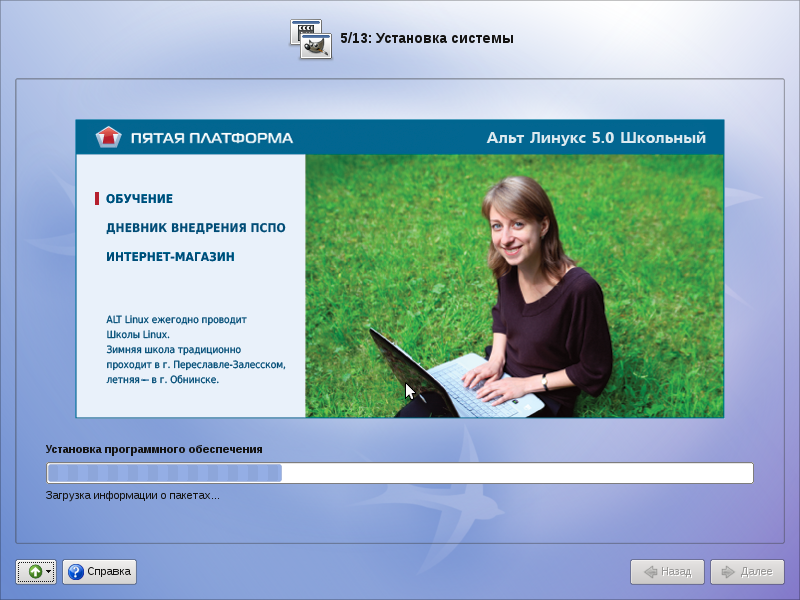Screen dimensions: 800x600
Task: Select the ИНТЕРНЕТ-МАГАЗИН banner item
Action: coord(170,257)
